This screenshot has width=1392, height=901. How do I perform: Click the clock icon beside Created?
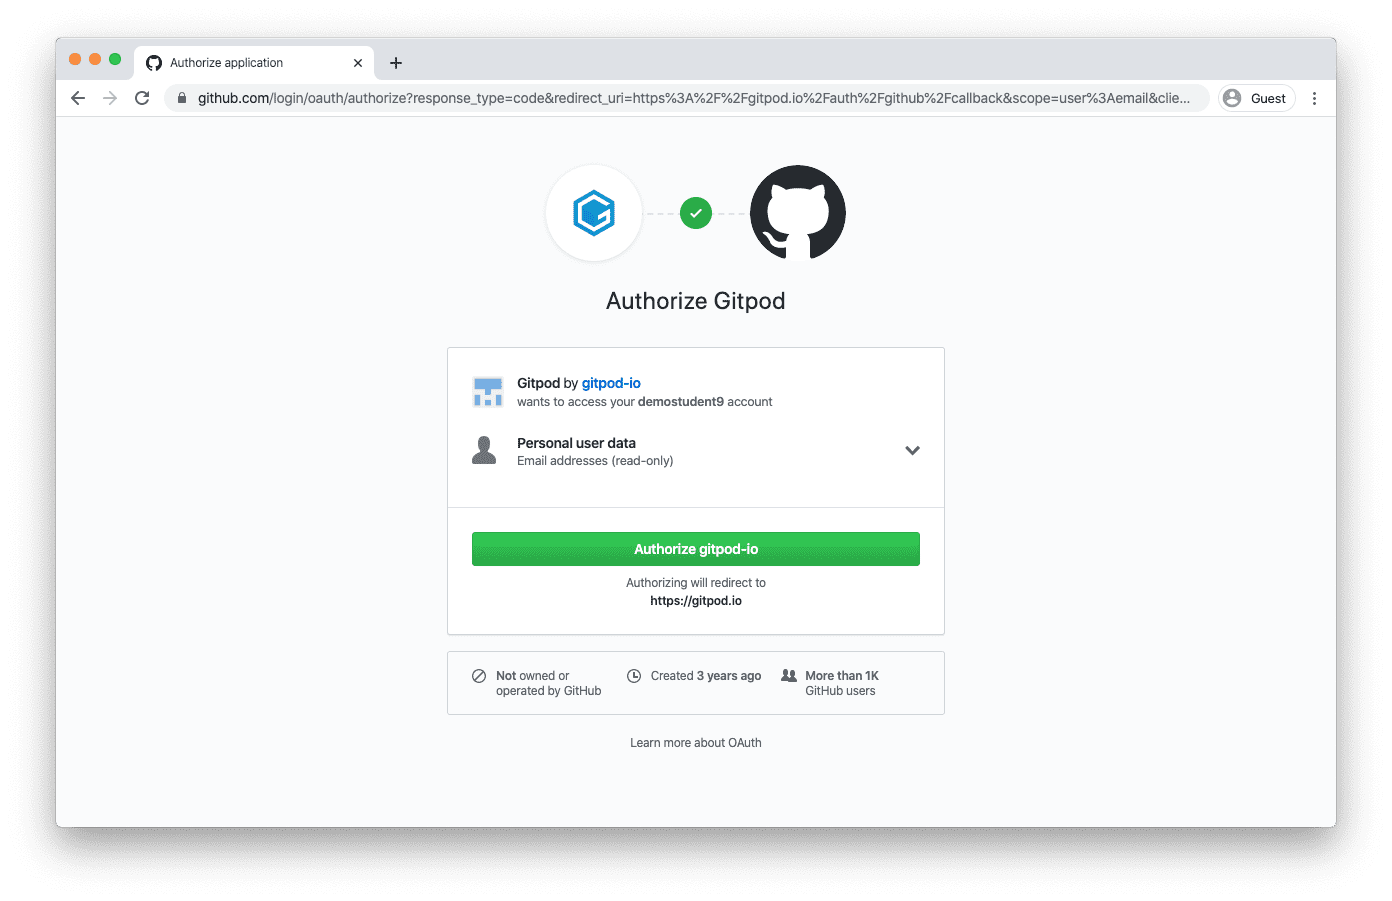pos(634,676)
